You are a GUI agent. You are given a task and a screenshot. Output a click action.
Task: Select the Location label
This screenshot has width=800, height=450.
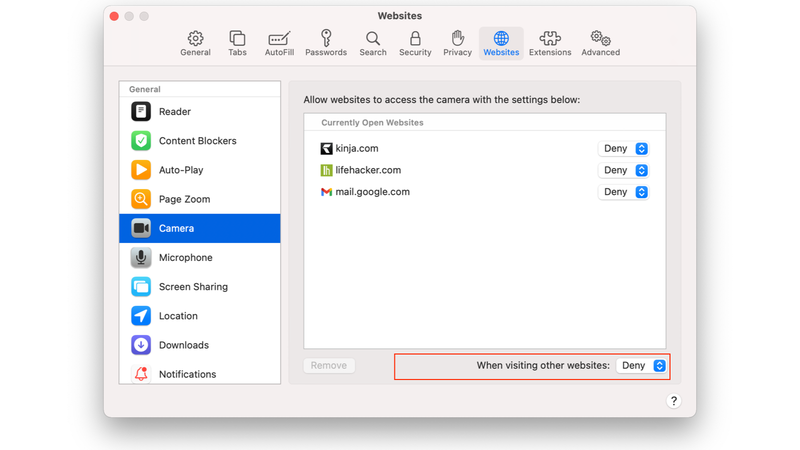tap(178, 316)
